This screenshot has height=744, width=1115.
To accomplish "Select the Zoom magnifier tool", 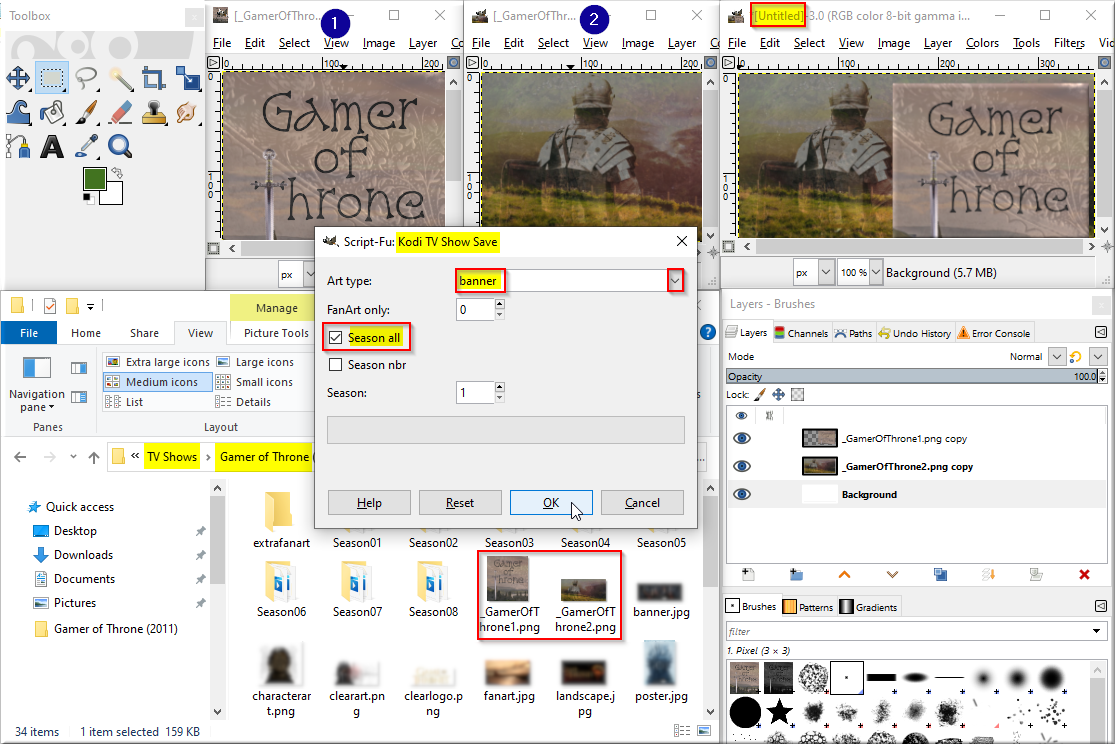I will click(x=120, y=147).
